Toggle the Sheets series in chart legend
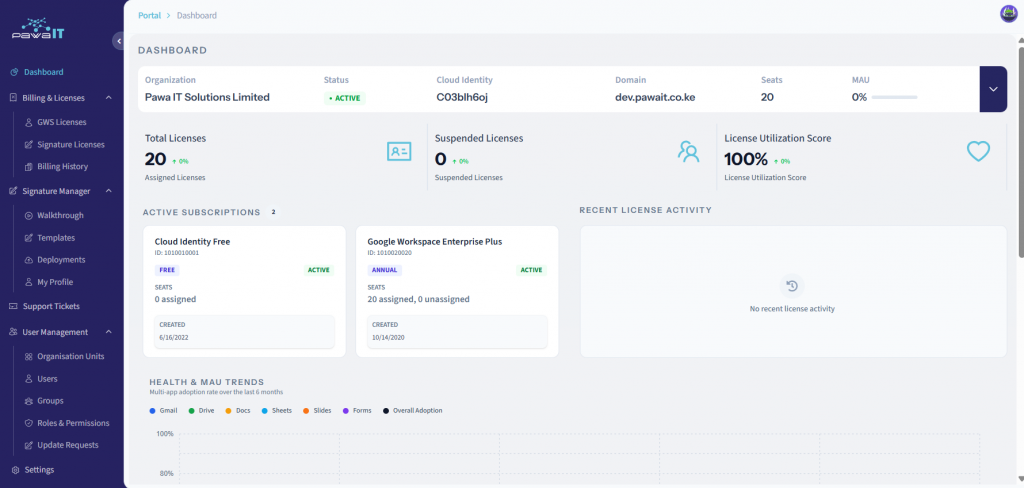 click(277, 411)
